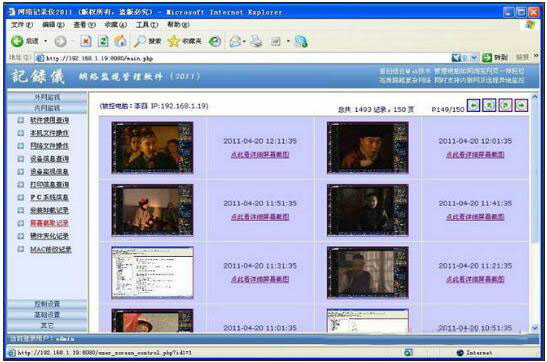The height and width of the screenshot is (362, 547).
Task: Open the 工具 menu
Action: (147, 25)
